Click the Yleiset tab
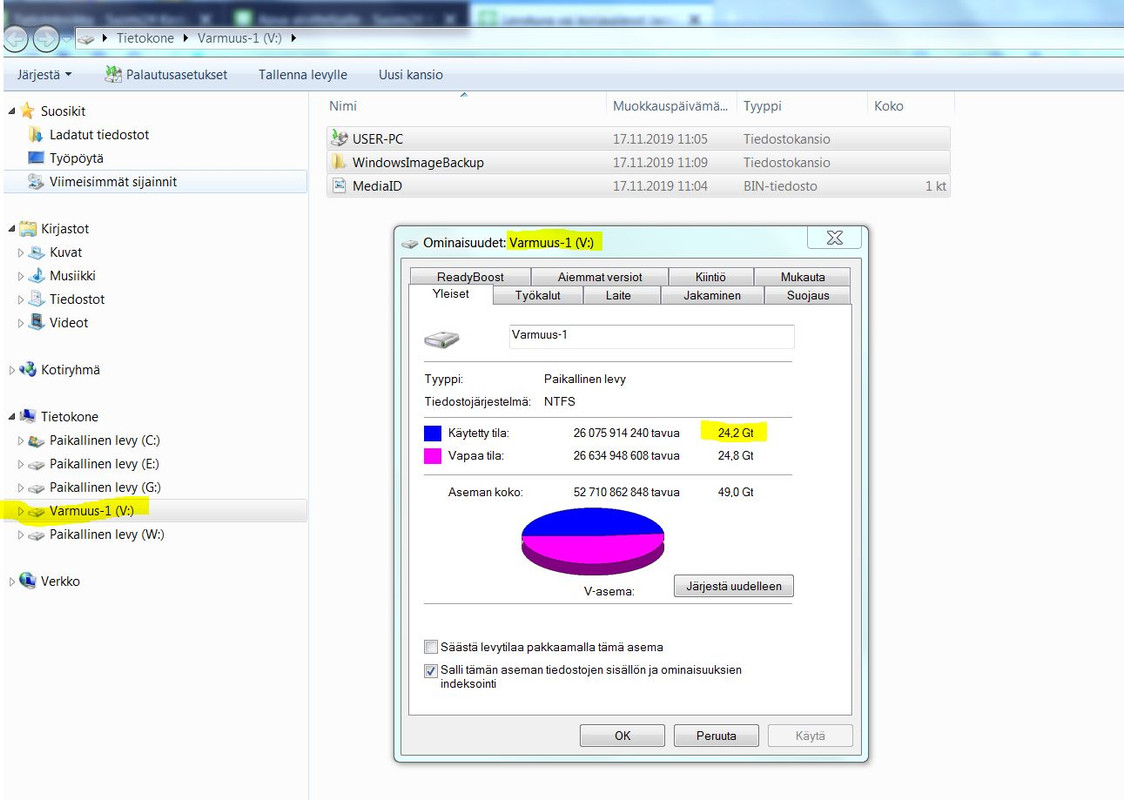 tap(451, 294)
